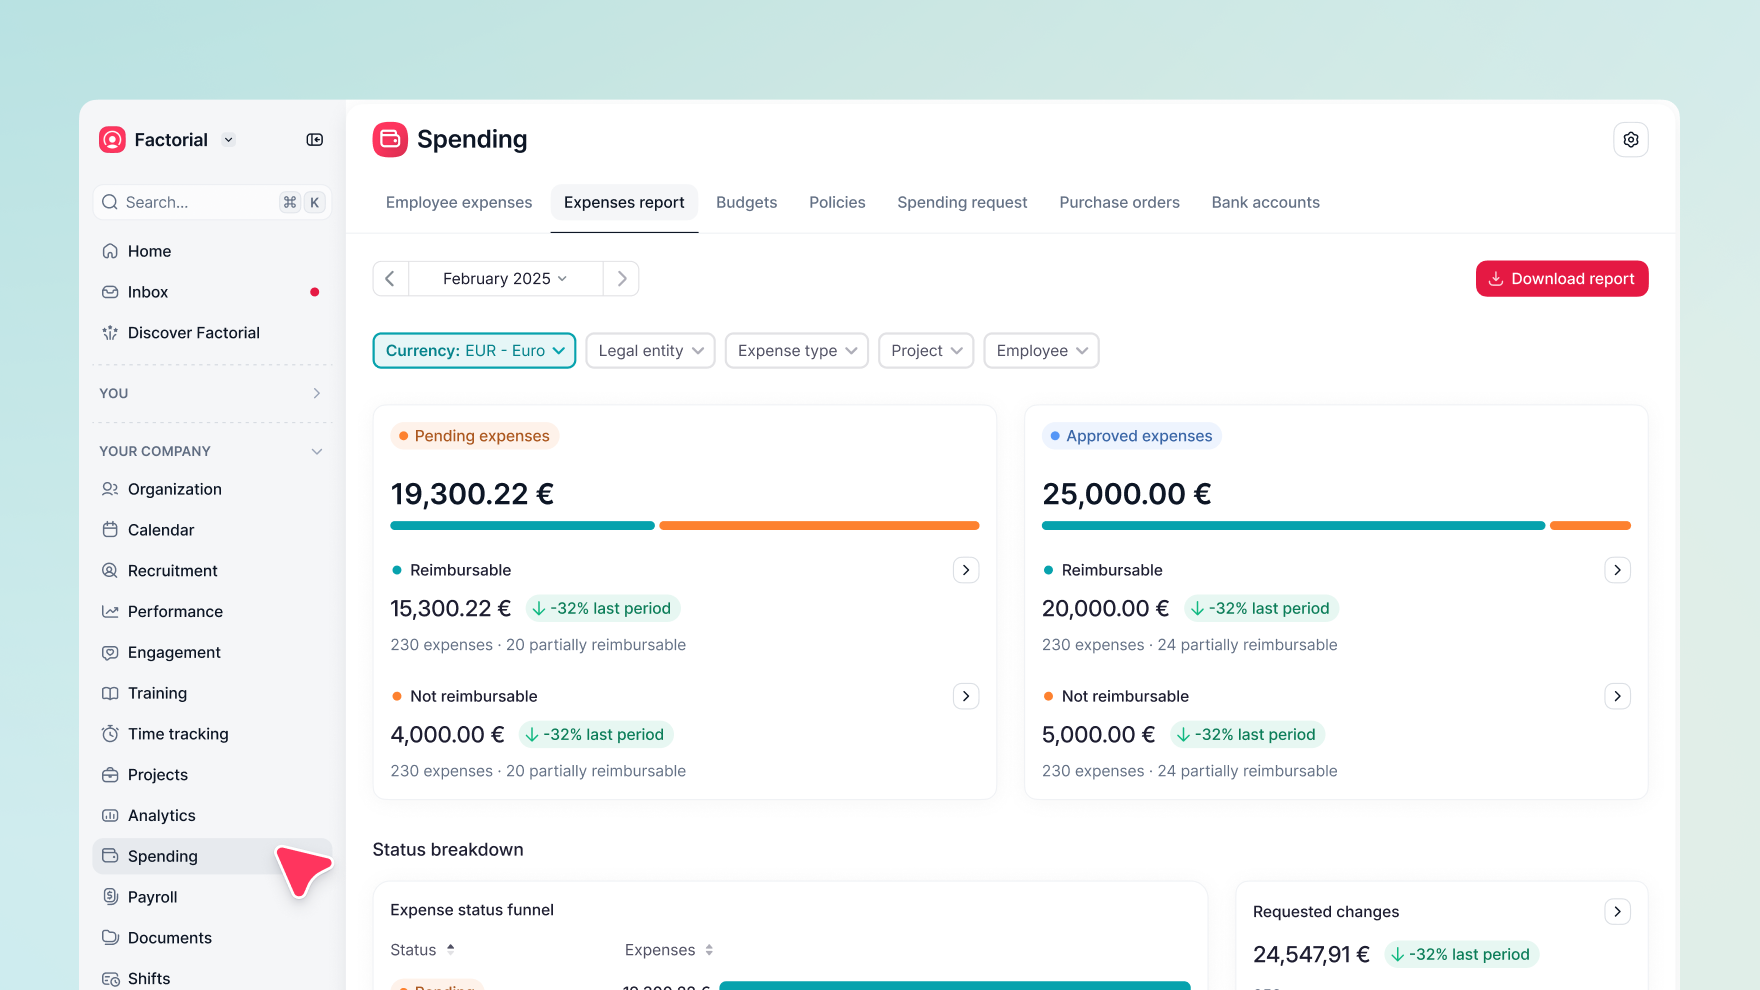
Task: Click the Home icon in sidebar
Action: pos(110,251)
